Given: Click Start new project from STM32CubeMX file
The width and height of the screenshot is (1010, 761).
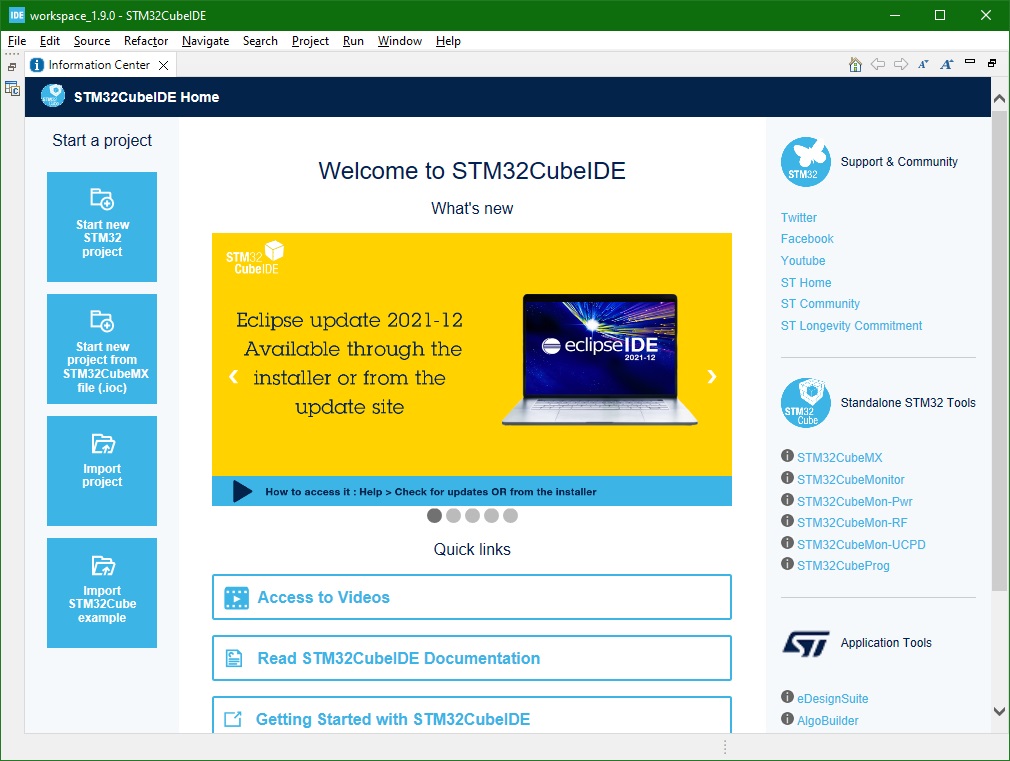Looking at the screenshot, I should click(102, 349).
